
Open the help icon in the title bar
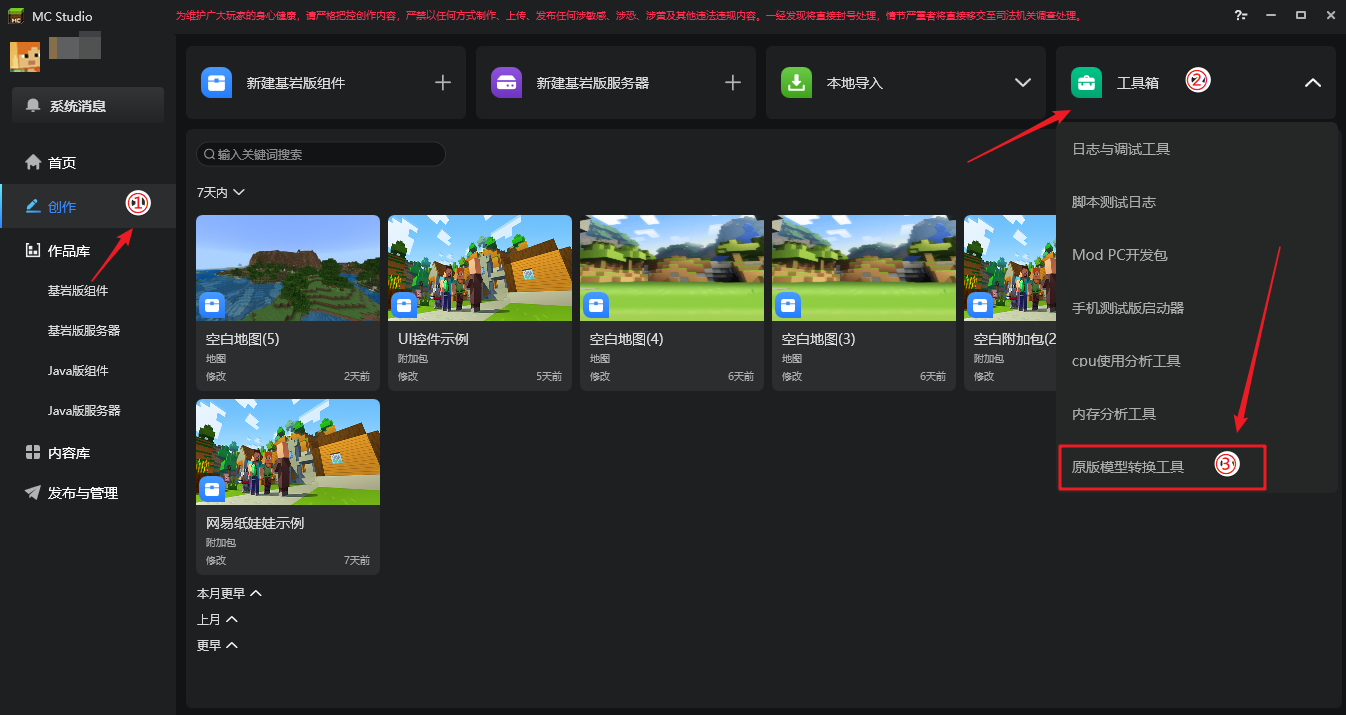click(1241, 15)
